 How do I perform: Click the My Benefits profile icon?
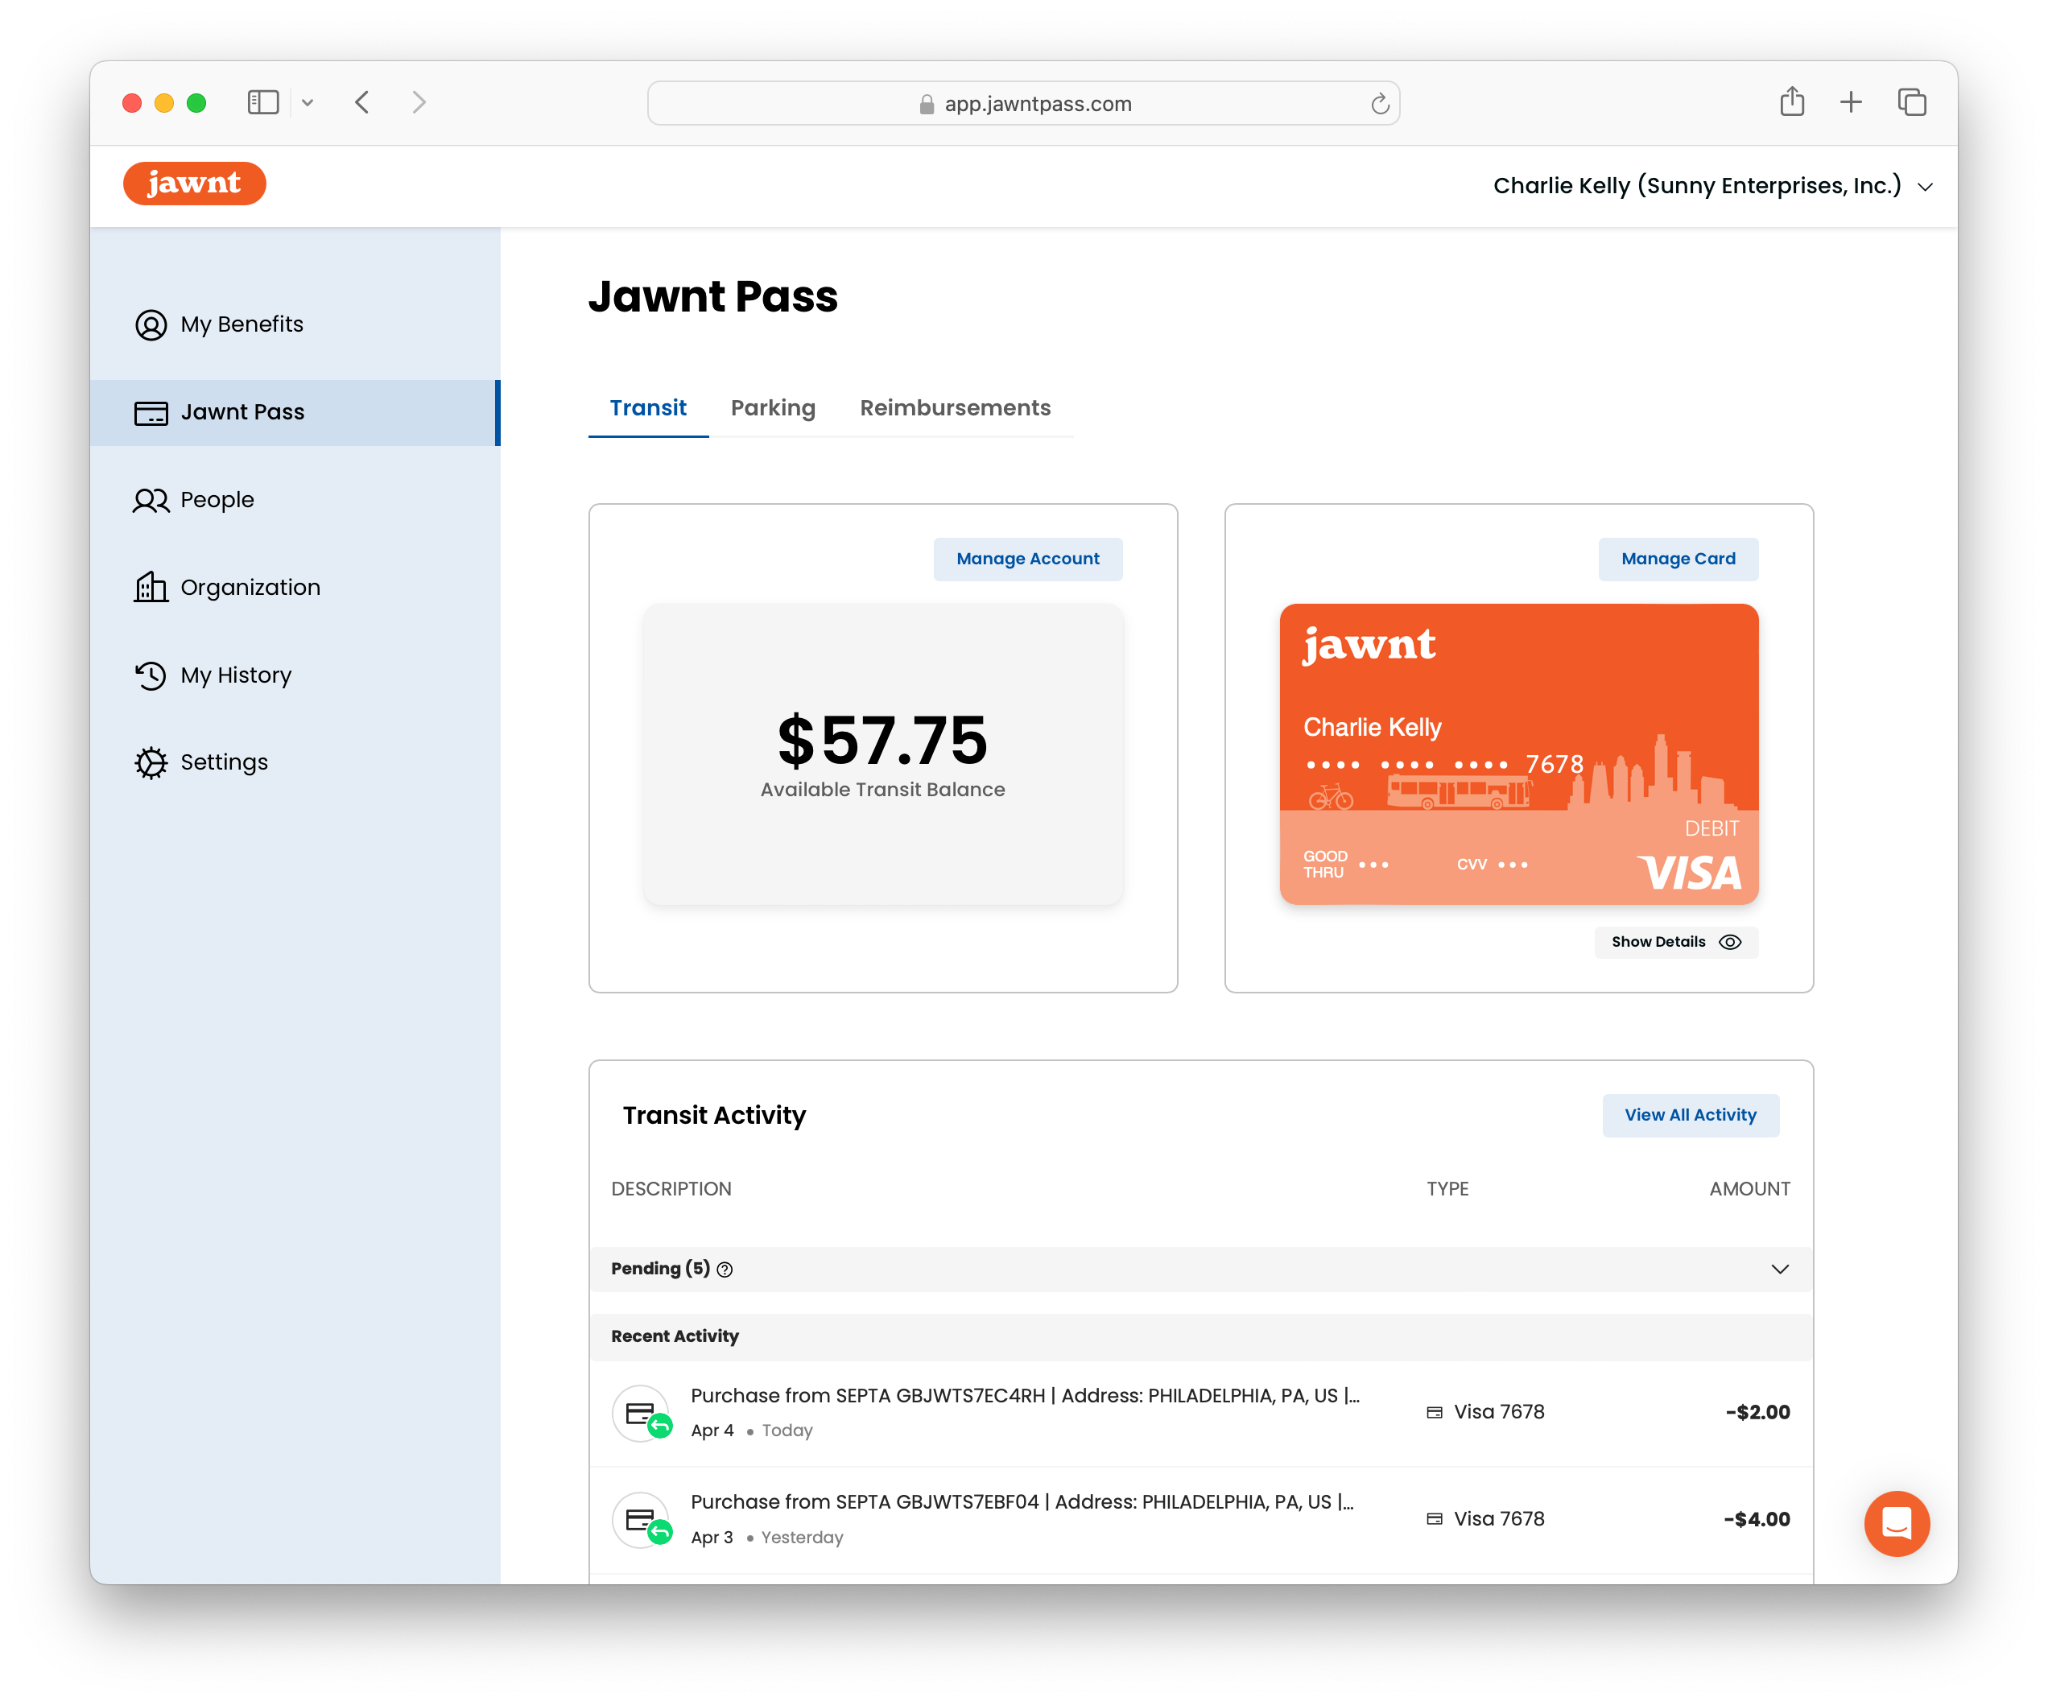tap(151, 325)
